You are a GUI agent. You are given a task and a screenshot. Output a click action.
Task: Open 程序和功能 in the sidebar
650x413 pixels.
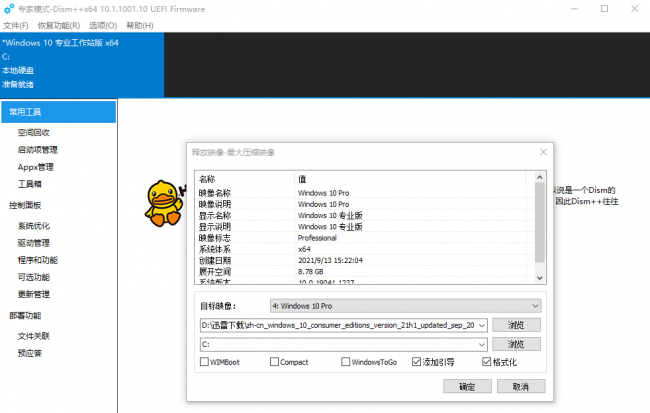[38, 260]
